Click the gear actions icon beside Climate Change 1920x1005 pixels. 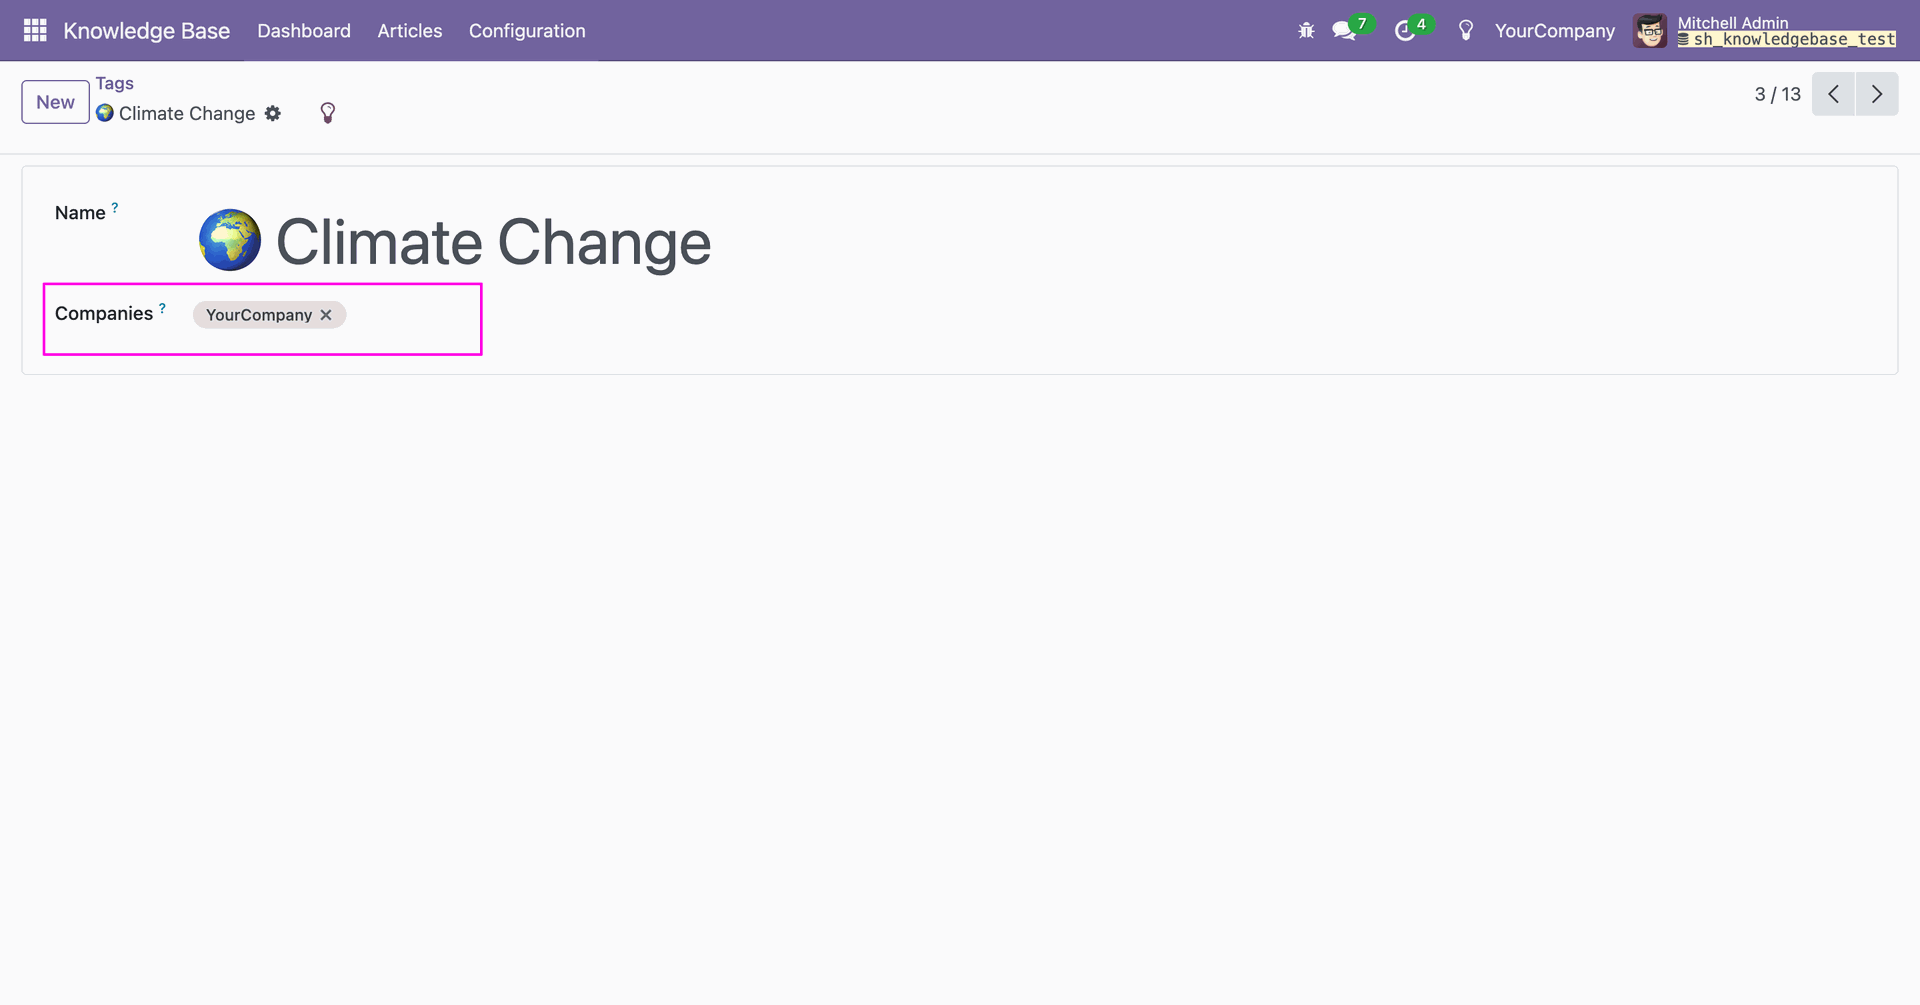273,114
